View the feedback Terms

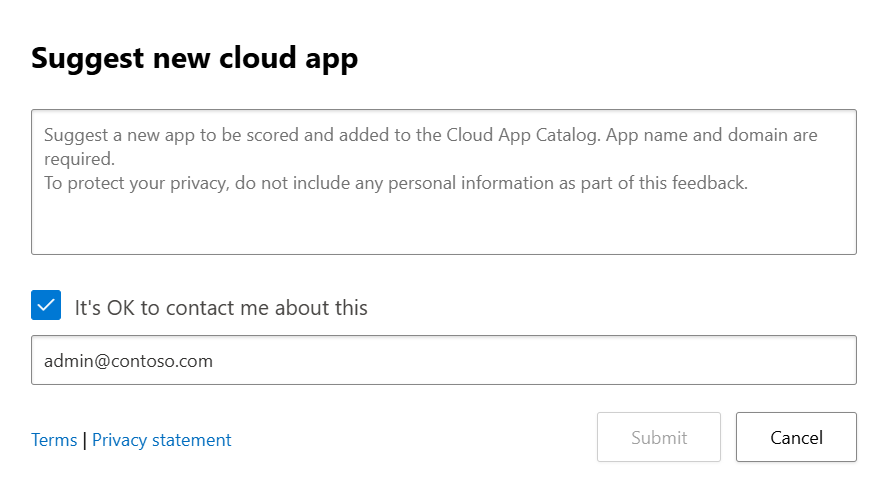tap(54, 440)
